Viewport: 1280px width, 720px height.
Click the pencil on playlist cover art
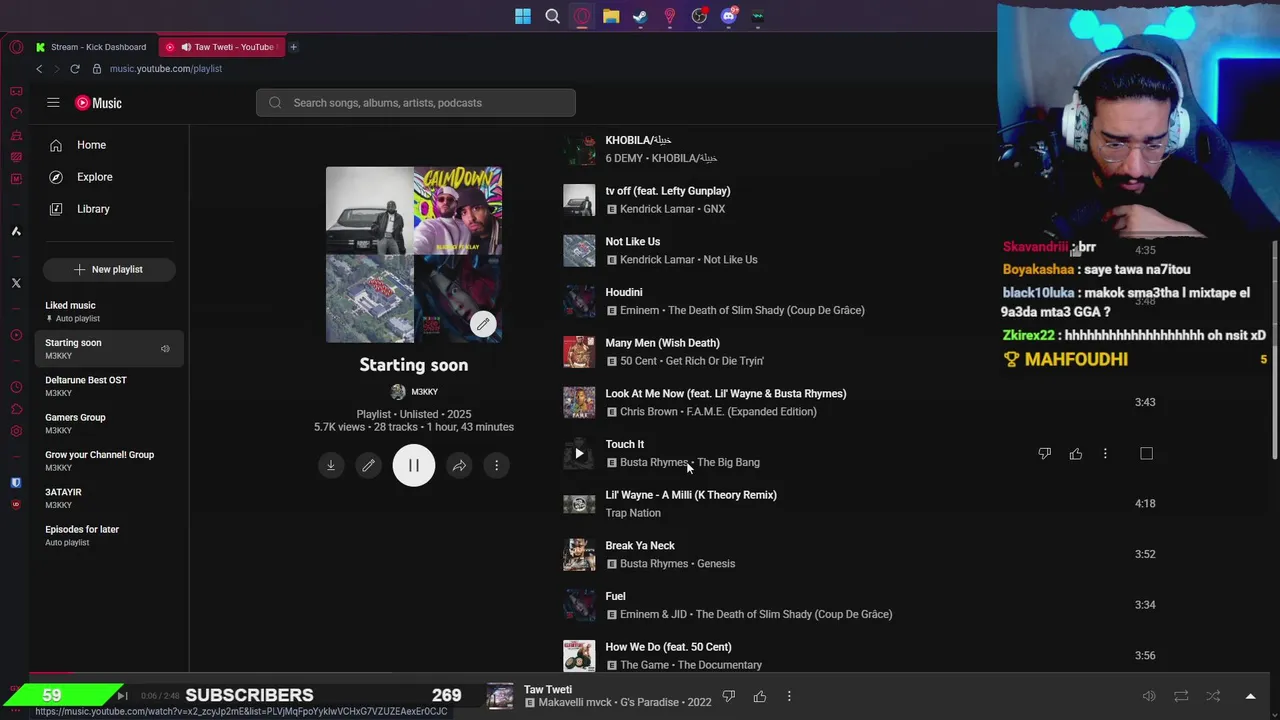point(483,324)
